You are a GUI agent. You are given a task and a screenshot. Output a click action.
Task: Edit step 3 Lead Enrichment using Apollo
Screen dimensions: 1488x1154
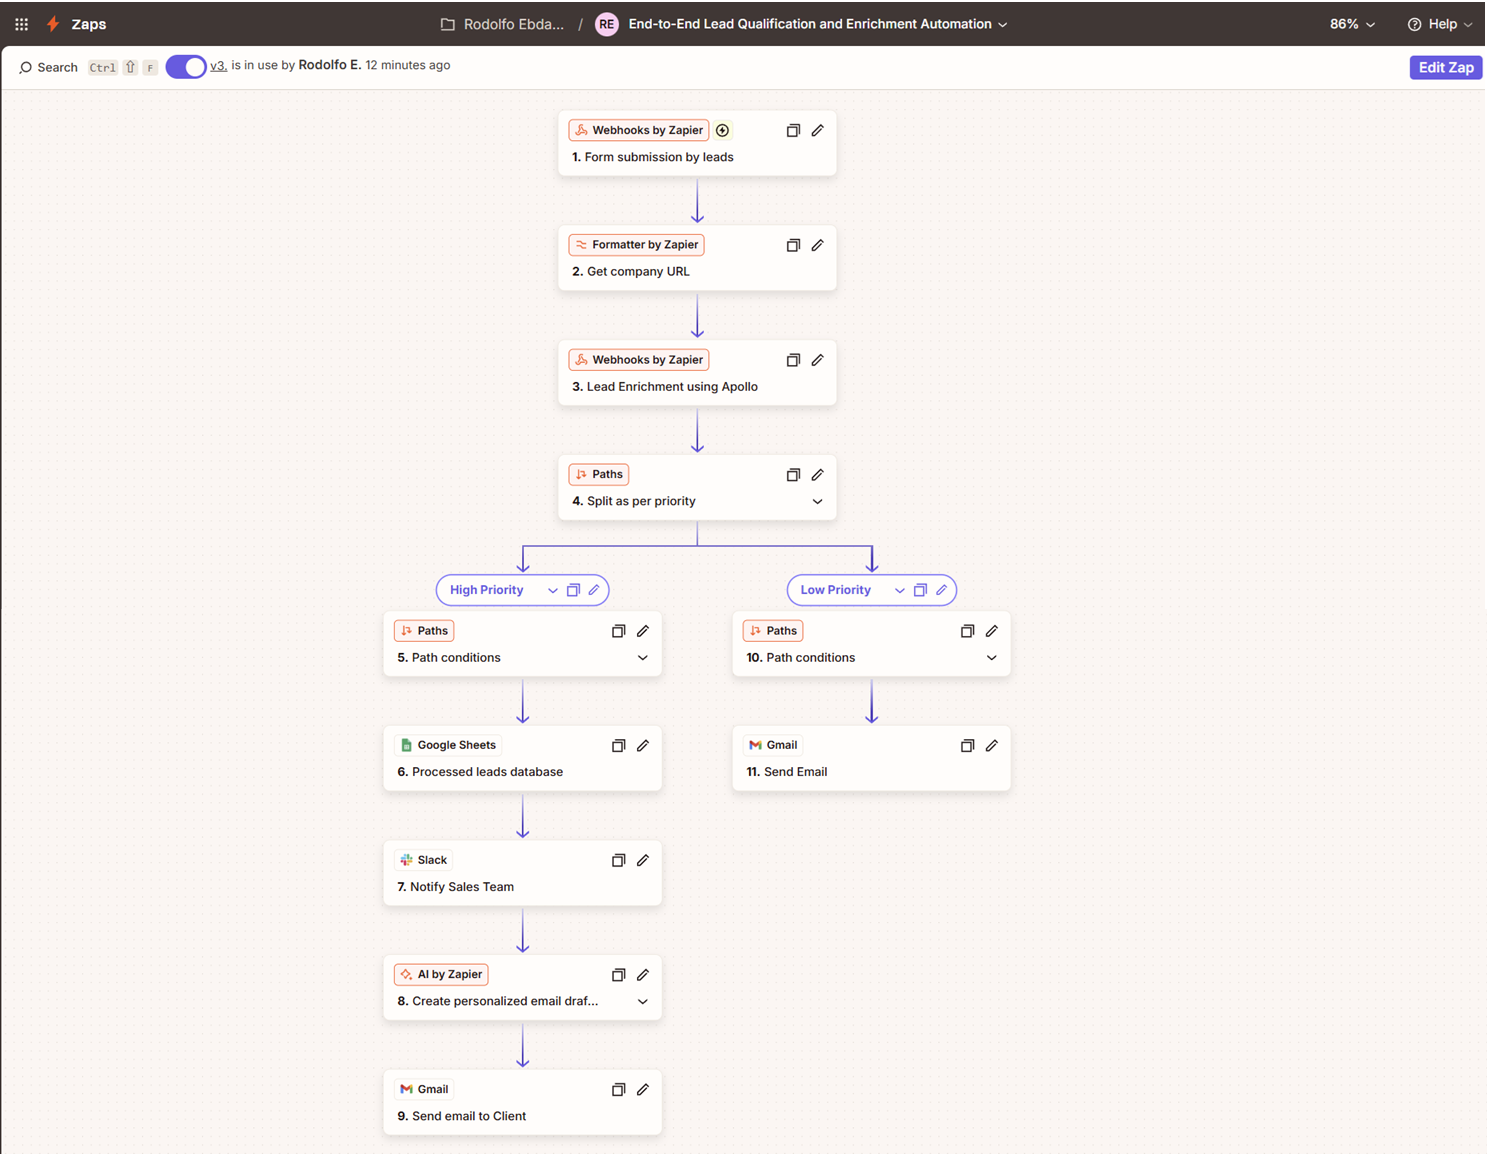click(817, 360)
